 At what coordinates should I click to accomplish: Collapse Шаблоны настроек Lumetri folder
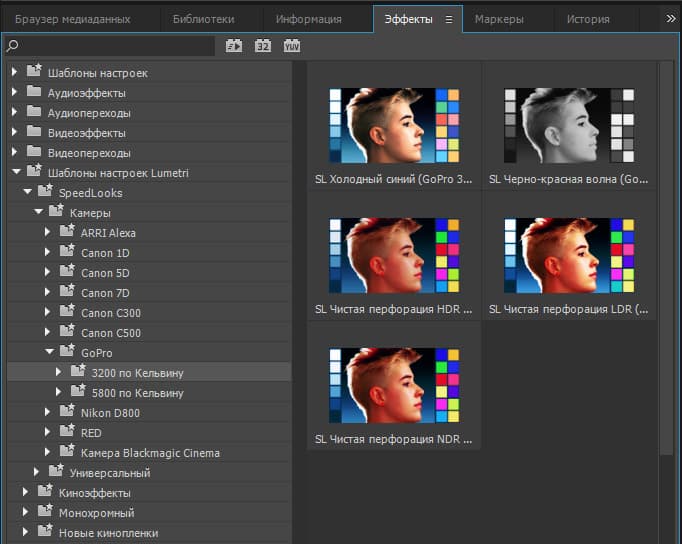(16, 172)
